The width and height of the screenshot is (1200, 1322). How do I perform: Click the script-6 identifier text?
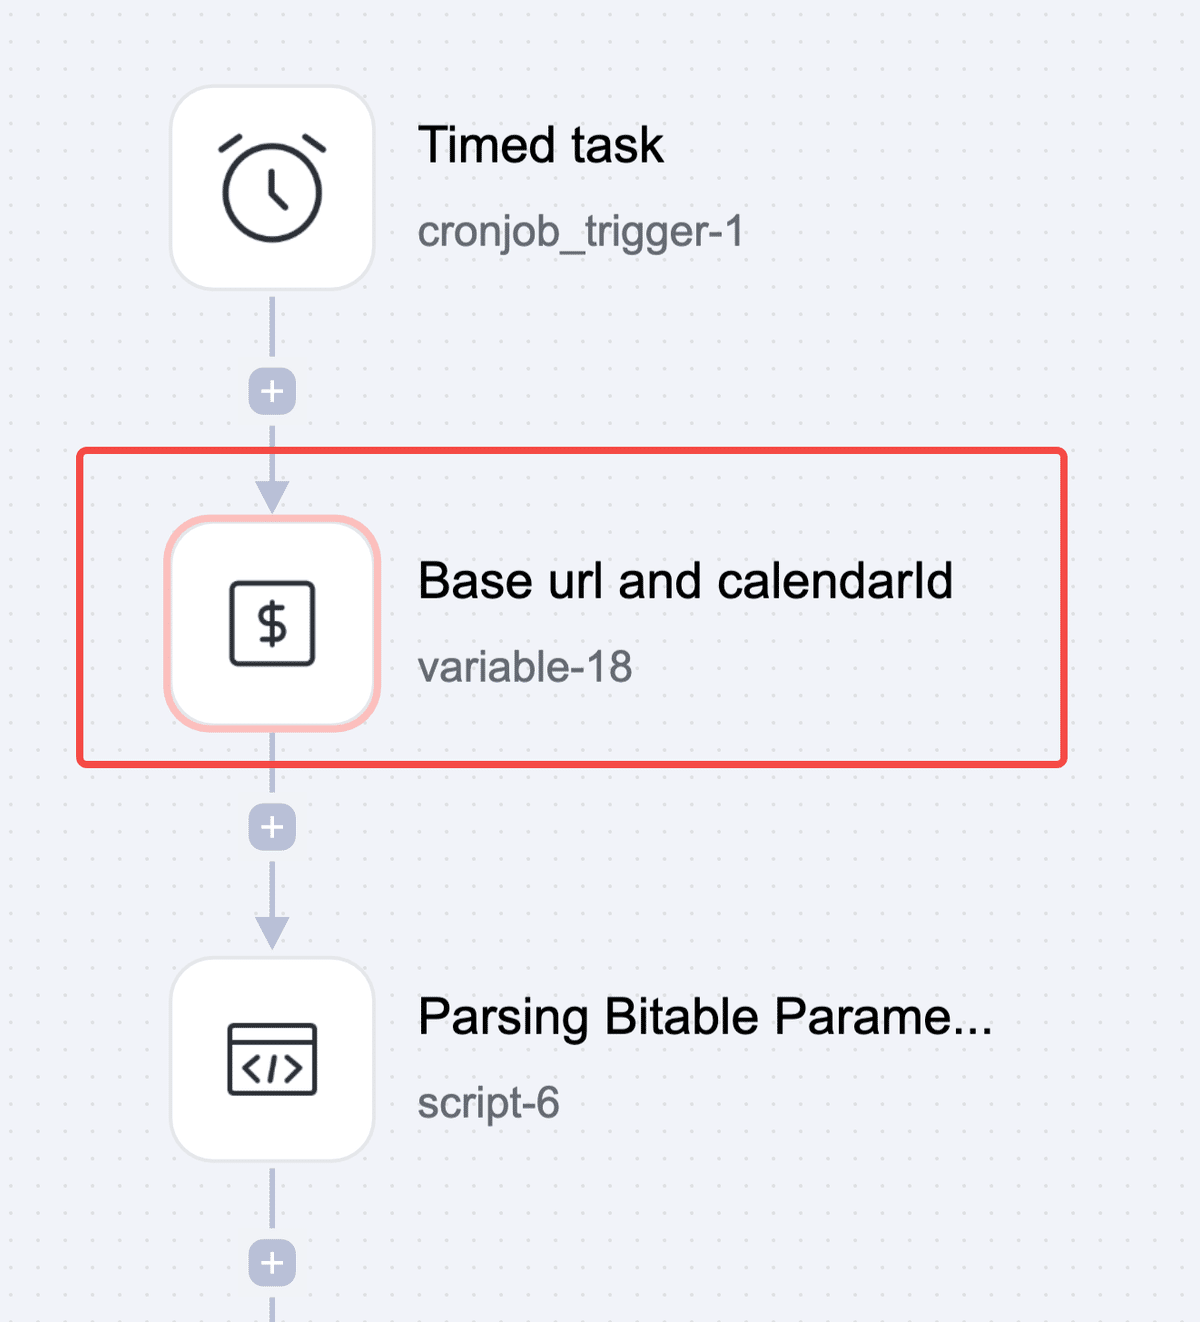(x=488, y=1103)
